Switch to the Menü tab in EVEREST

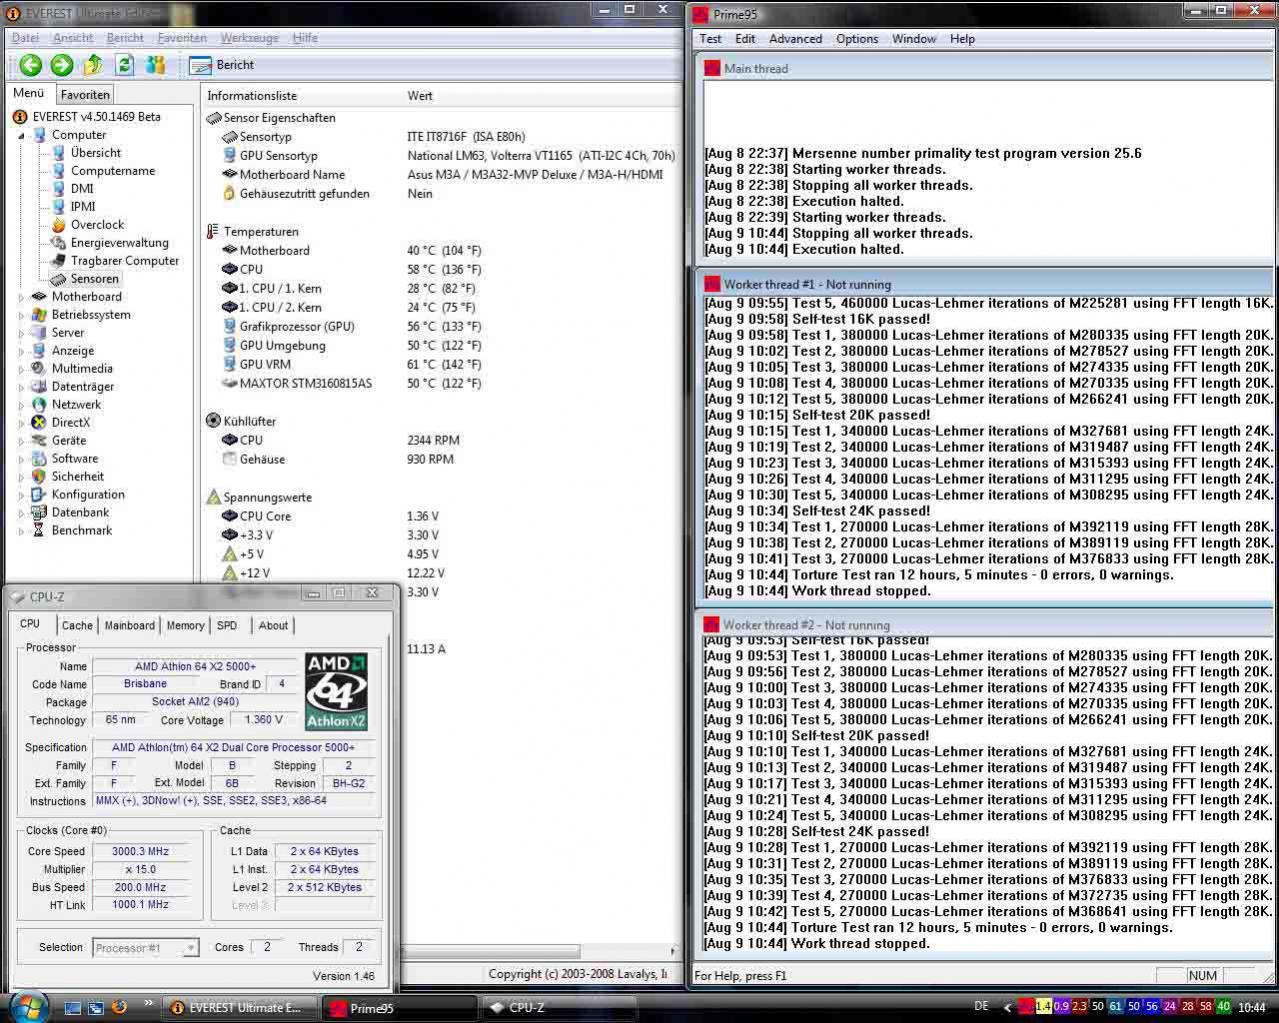point(29,93)
